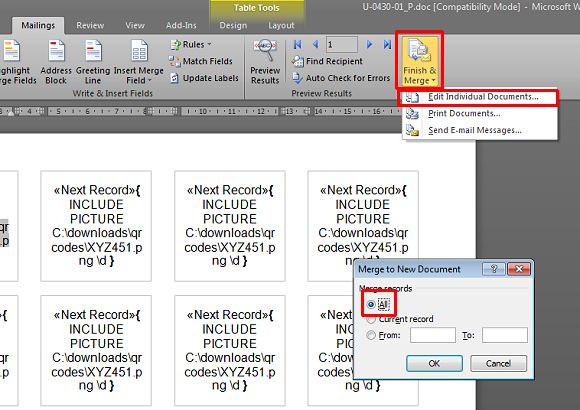Open the View tab

(135, 26)
